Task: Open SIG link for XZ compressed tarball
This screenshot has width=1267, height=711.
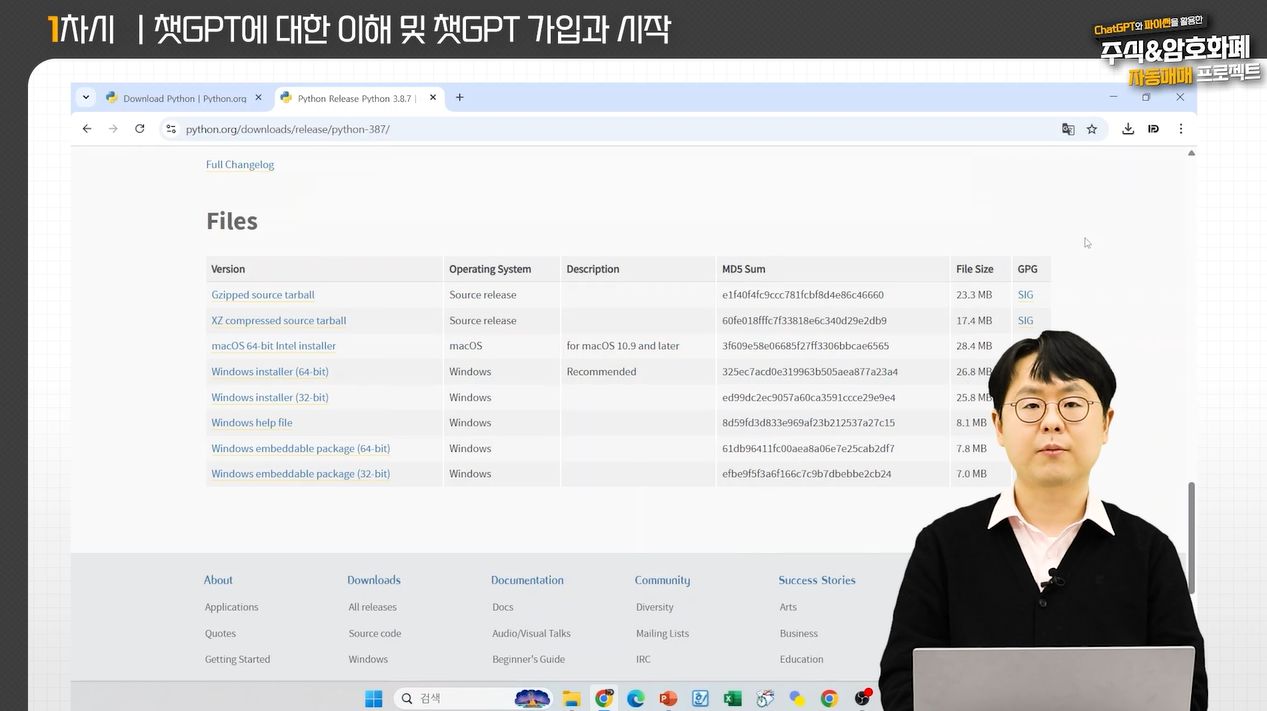Action: coord(1025,321)
